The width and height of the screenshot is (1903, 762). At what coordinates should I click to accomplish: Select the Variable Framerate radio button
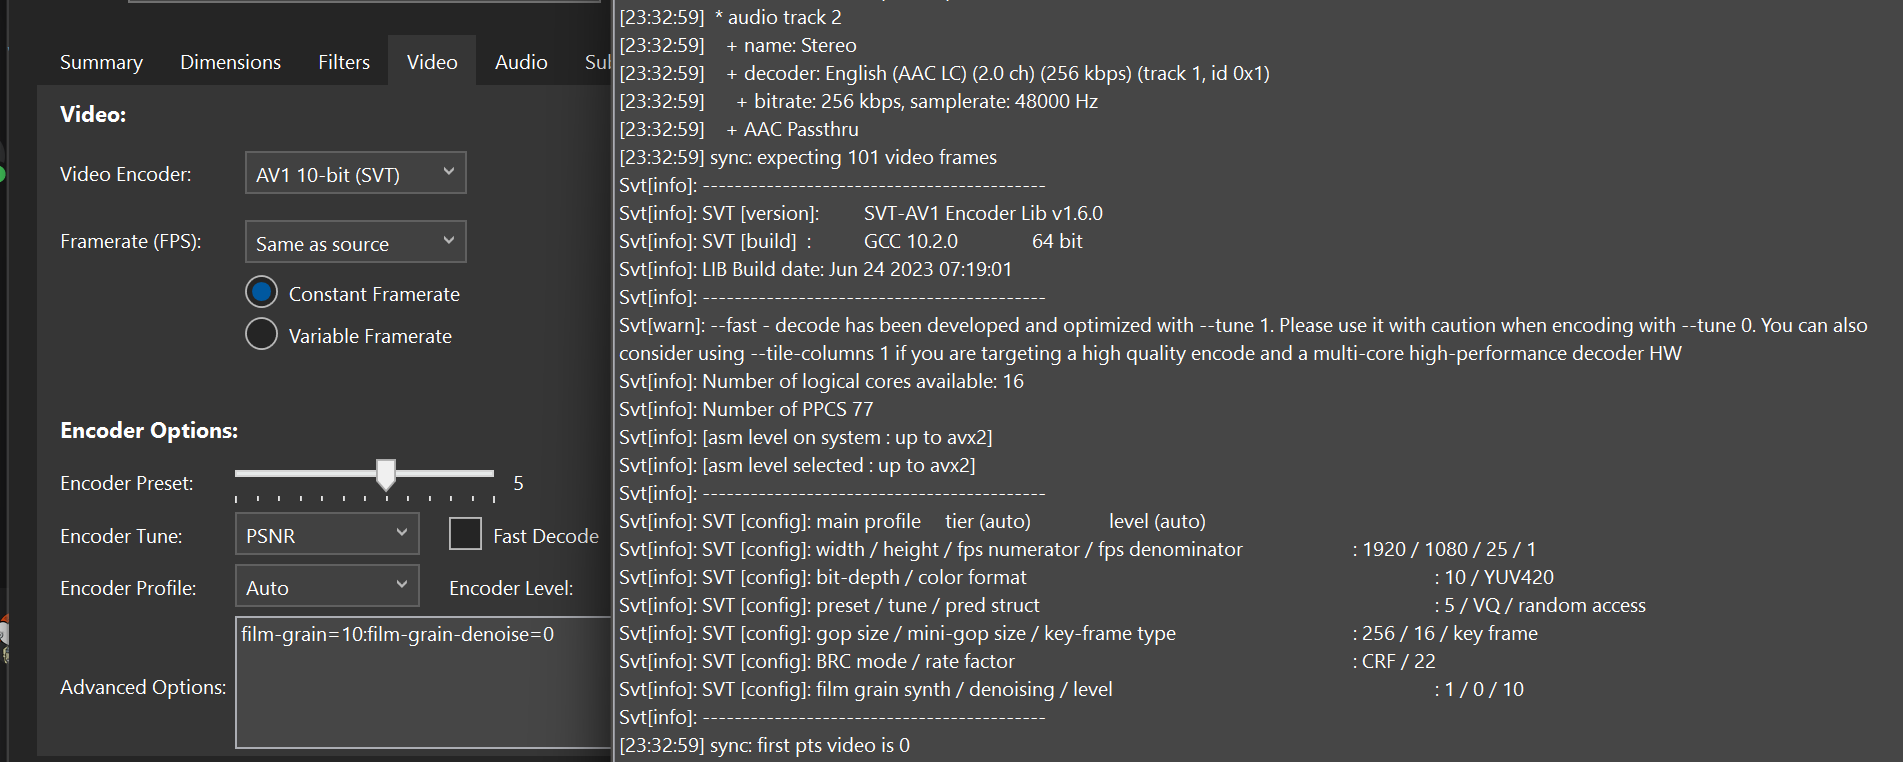click(x=261, y=334)
